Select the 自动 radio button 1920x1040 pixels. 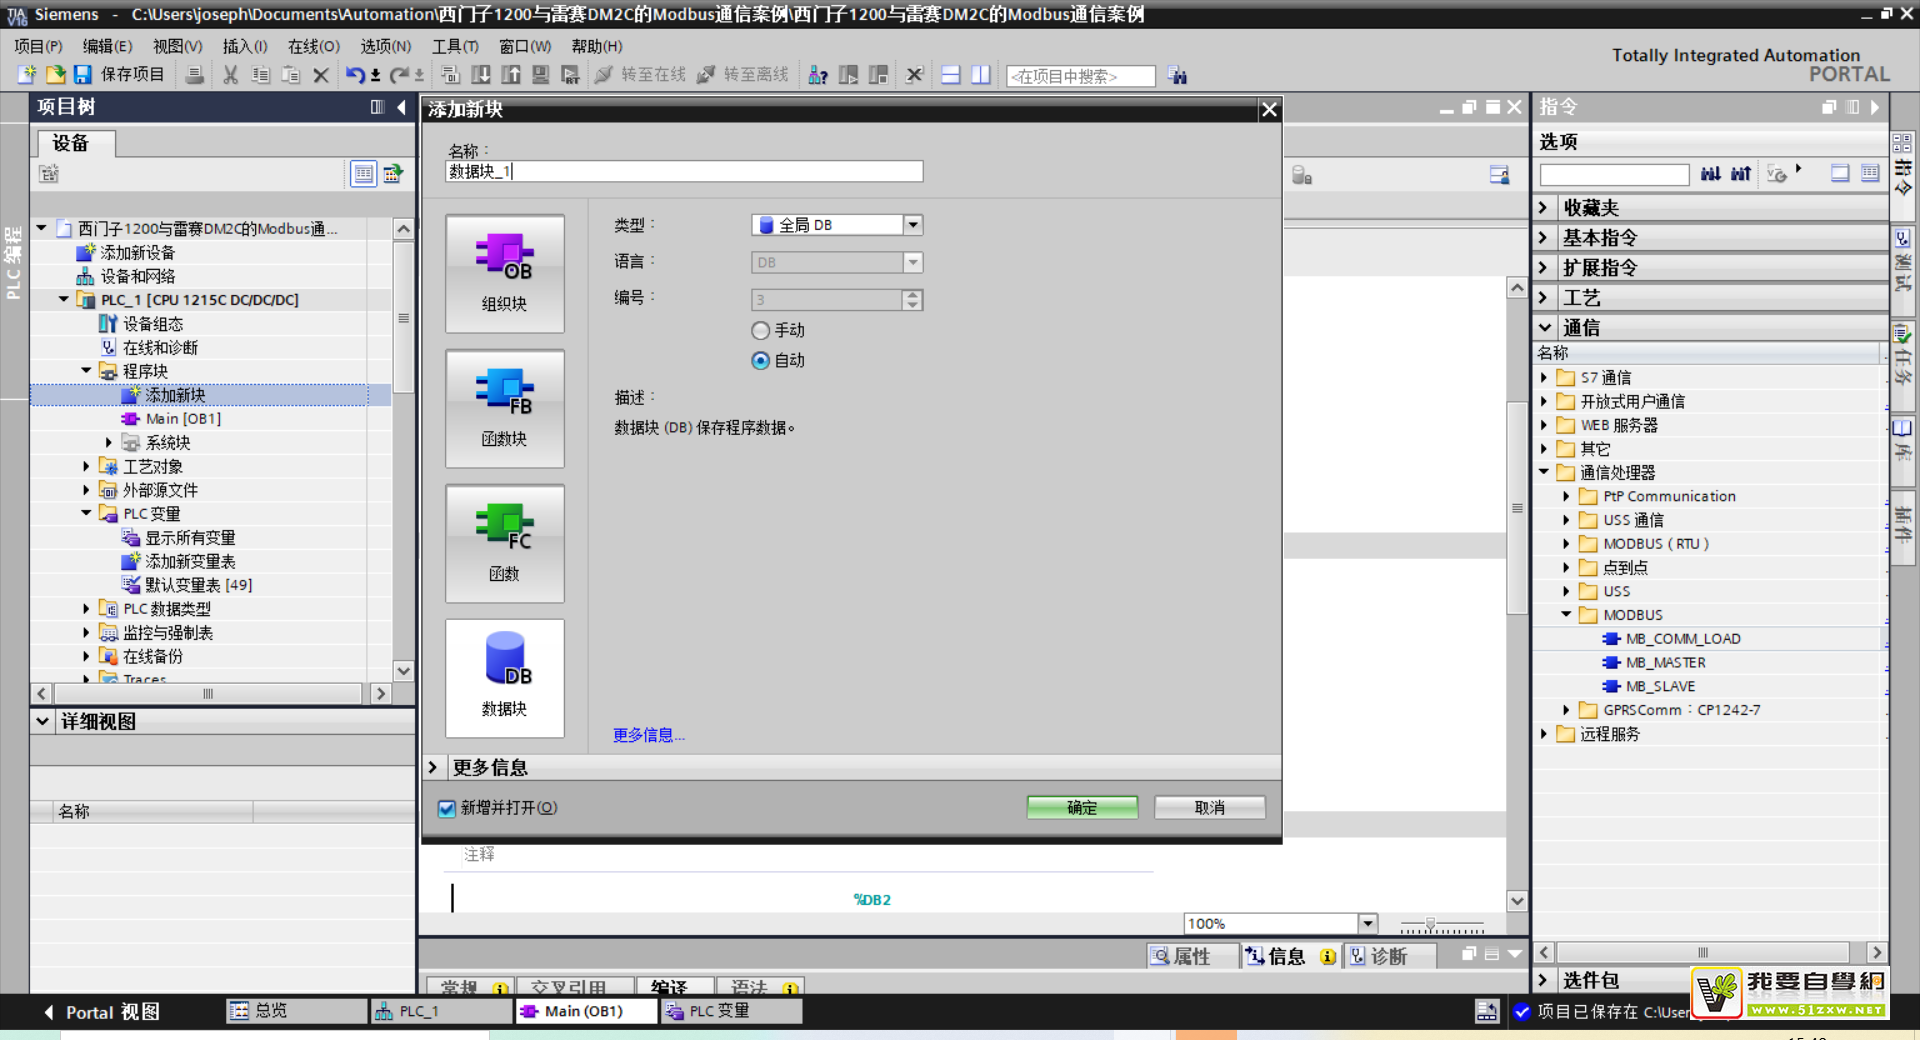[x=761, y=360]
